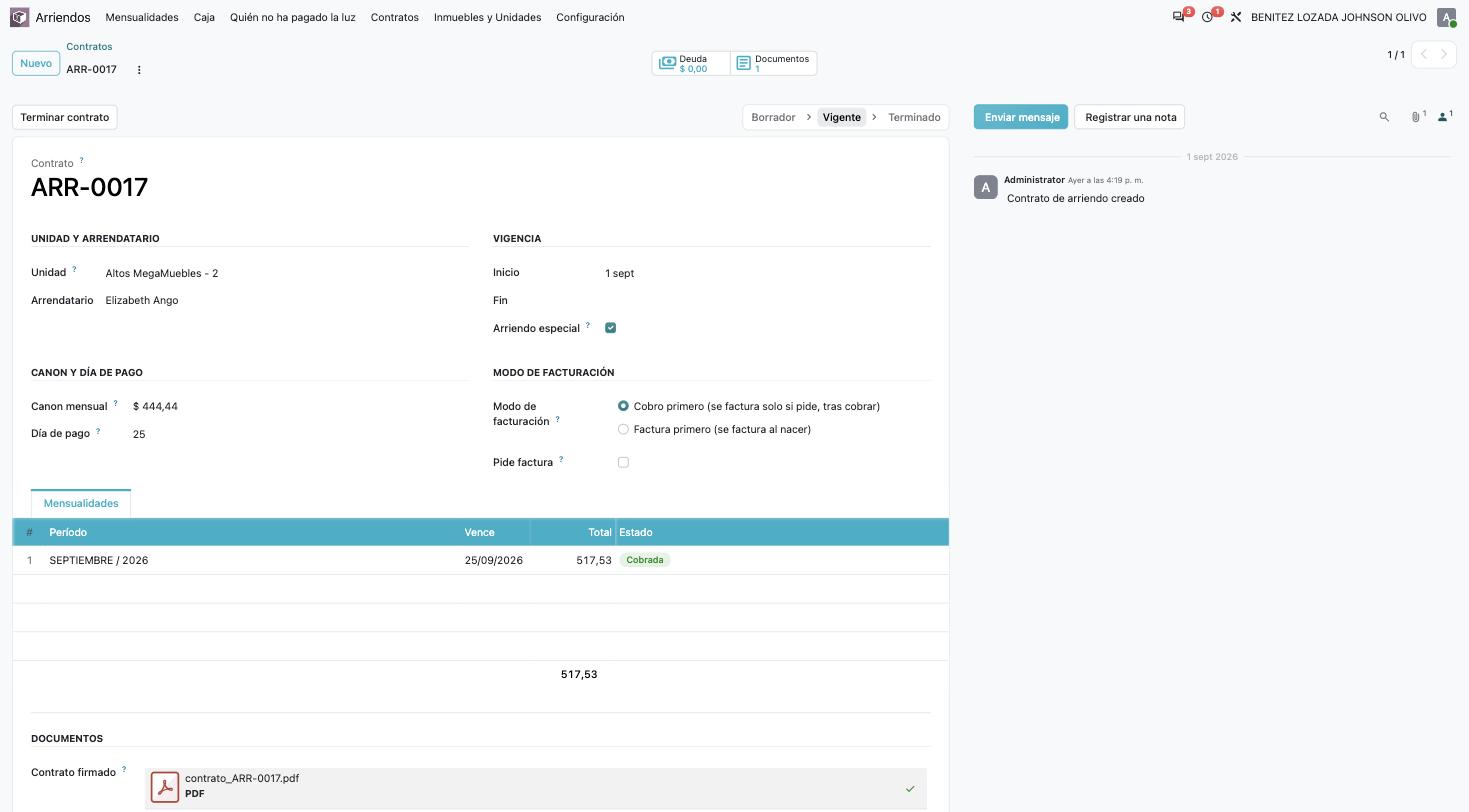Click the Enviar mensaje button
This screenshot has height=812, width=1469.
(1021, 117)
